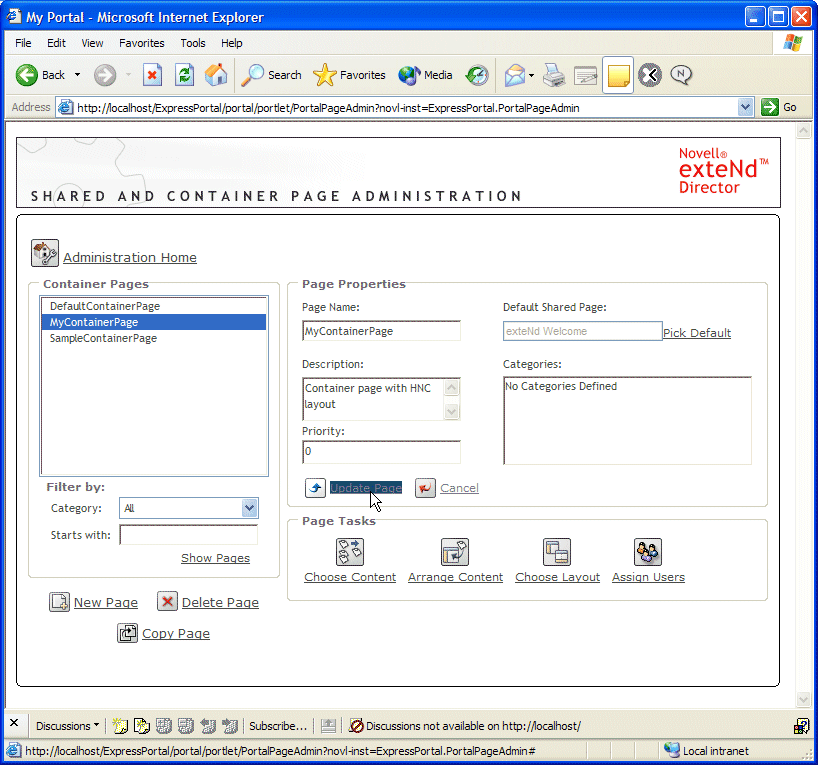Click the Administration Home key icon
Viewport: 818px width, 765px height.
(x=43, y=253)
